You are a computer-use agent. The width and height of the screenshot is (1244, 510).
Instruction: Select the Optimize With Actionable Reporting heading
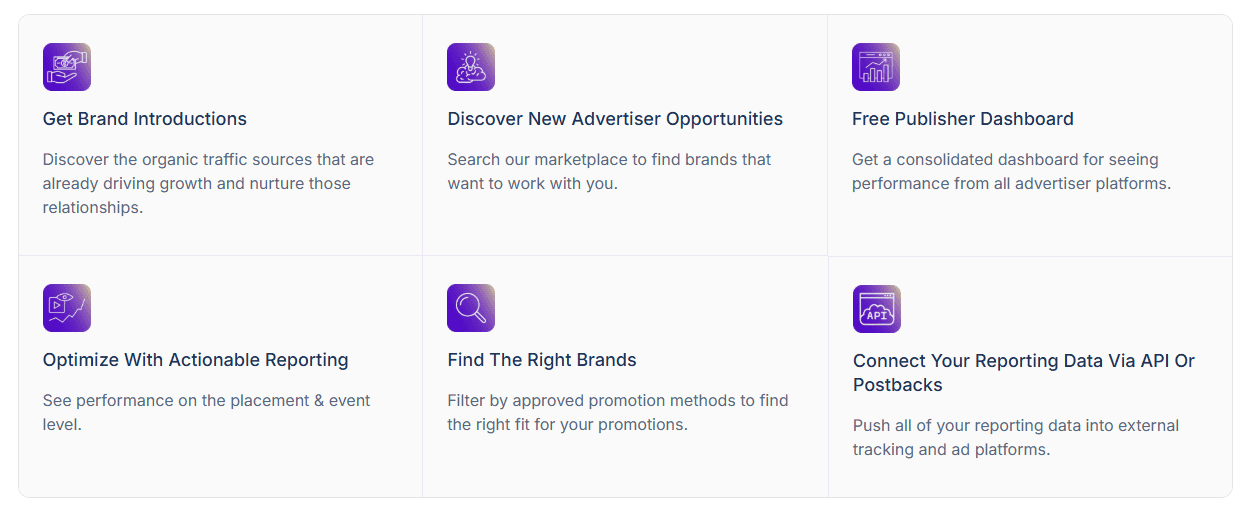pos(196,360)
